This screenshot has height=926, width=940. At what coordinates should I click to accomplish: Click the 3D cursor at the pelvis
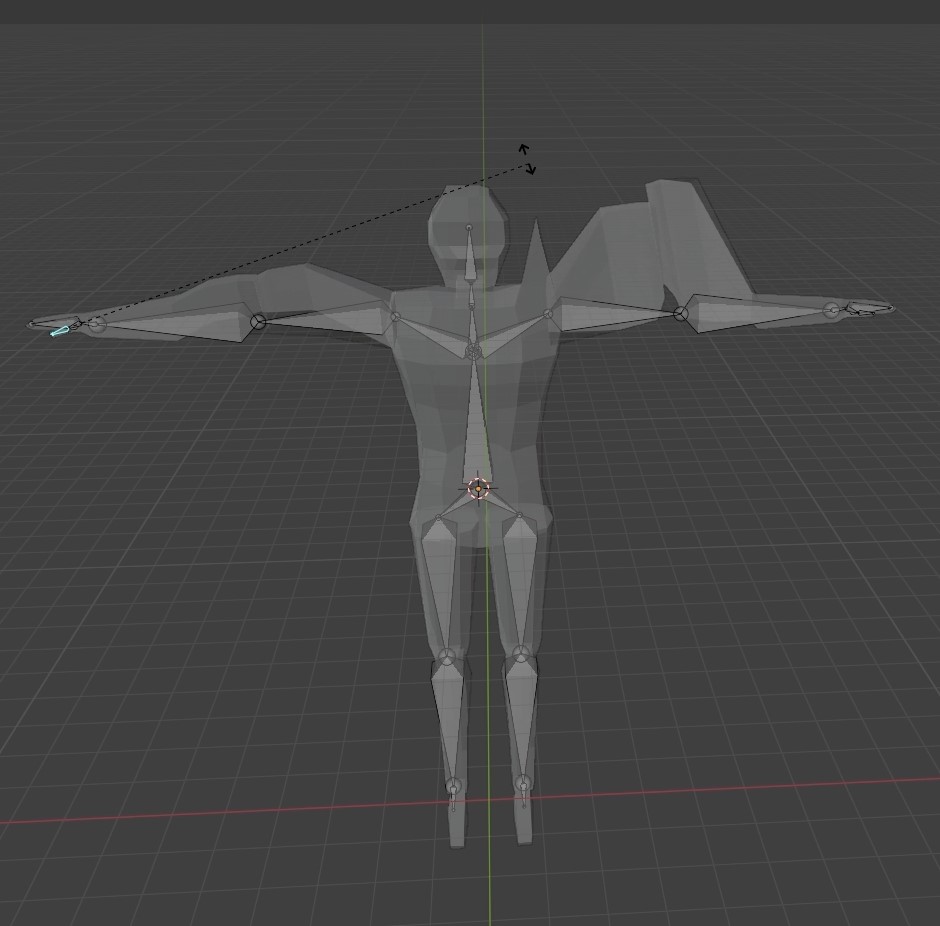[478, 489]
